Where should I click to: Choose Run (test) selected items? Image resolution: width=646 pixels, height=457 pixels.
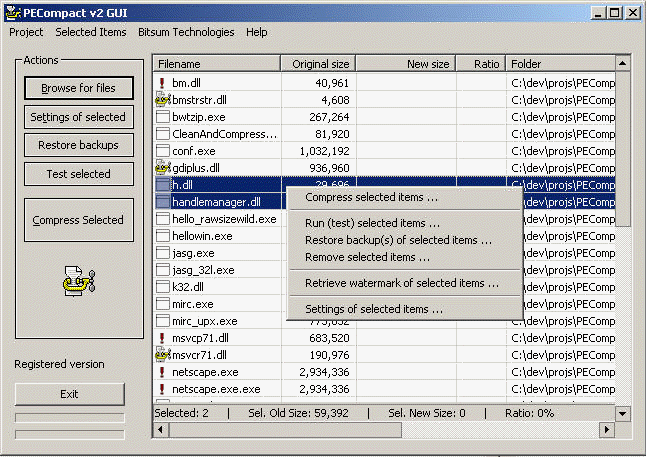click(x=405, y=223)
